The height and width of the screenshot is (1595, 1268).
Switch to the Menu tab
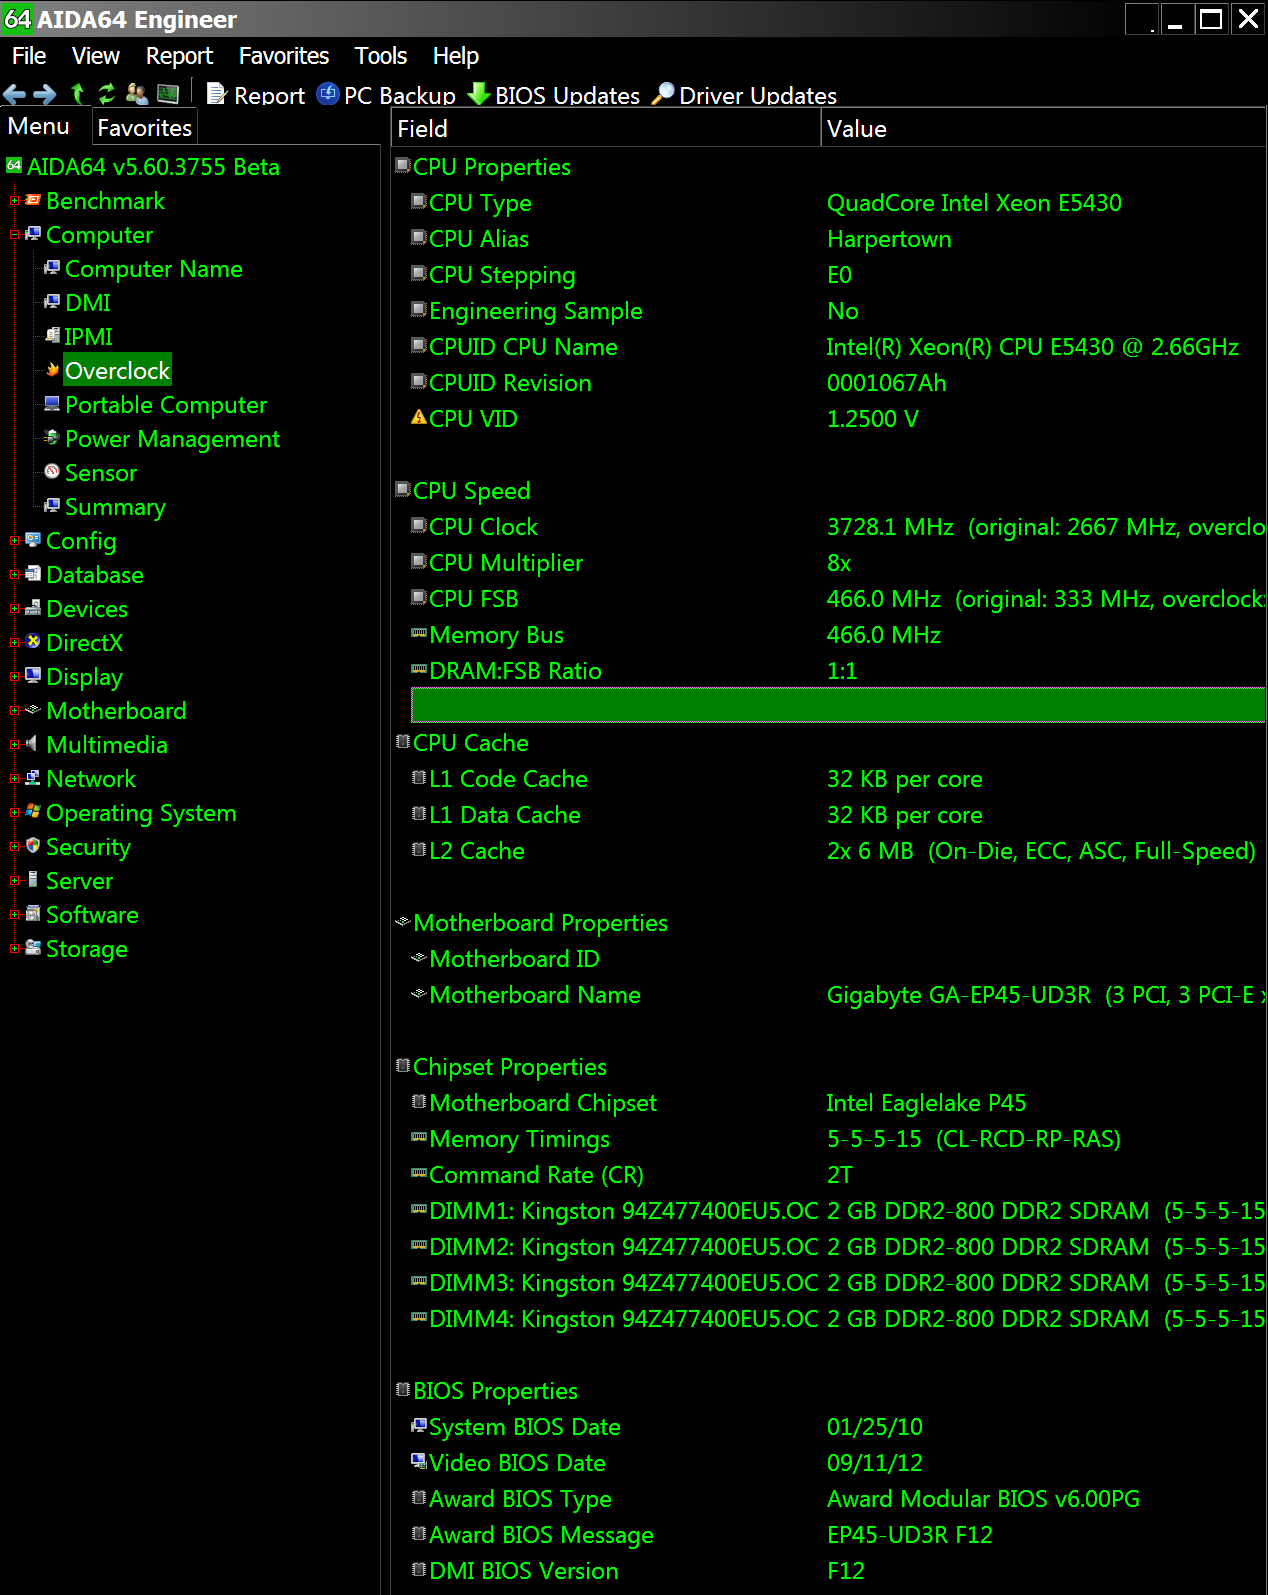tap(39, 127)
